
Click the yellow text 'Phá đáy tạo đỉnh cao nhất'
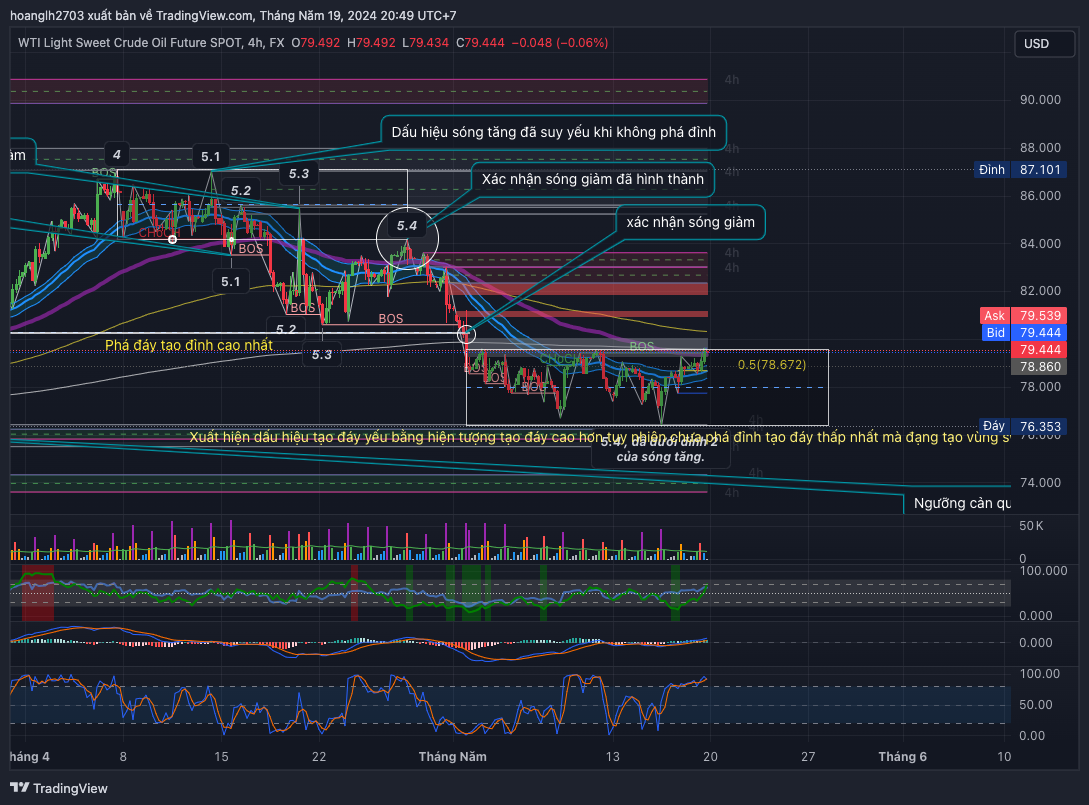[189, 345]
